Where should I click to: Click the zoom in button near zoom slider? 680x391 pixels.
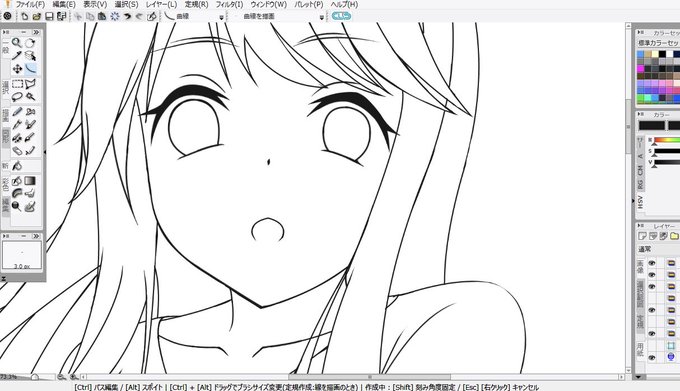tap(74, 377)
